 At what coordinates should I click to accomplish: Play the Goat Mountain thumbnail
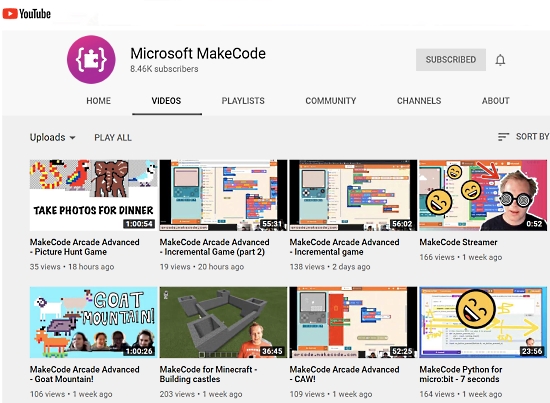[x=94, y=322]
